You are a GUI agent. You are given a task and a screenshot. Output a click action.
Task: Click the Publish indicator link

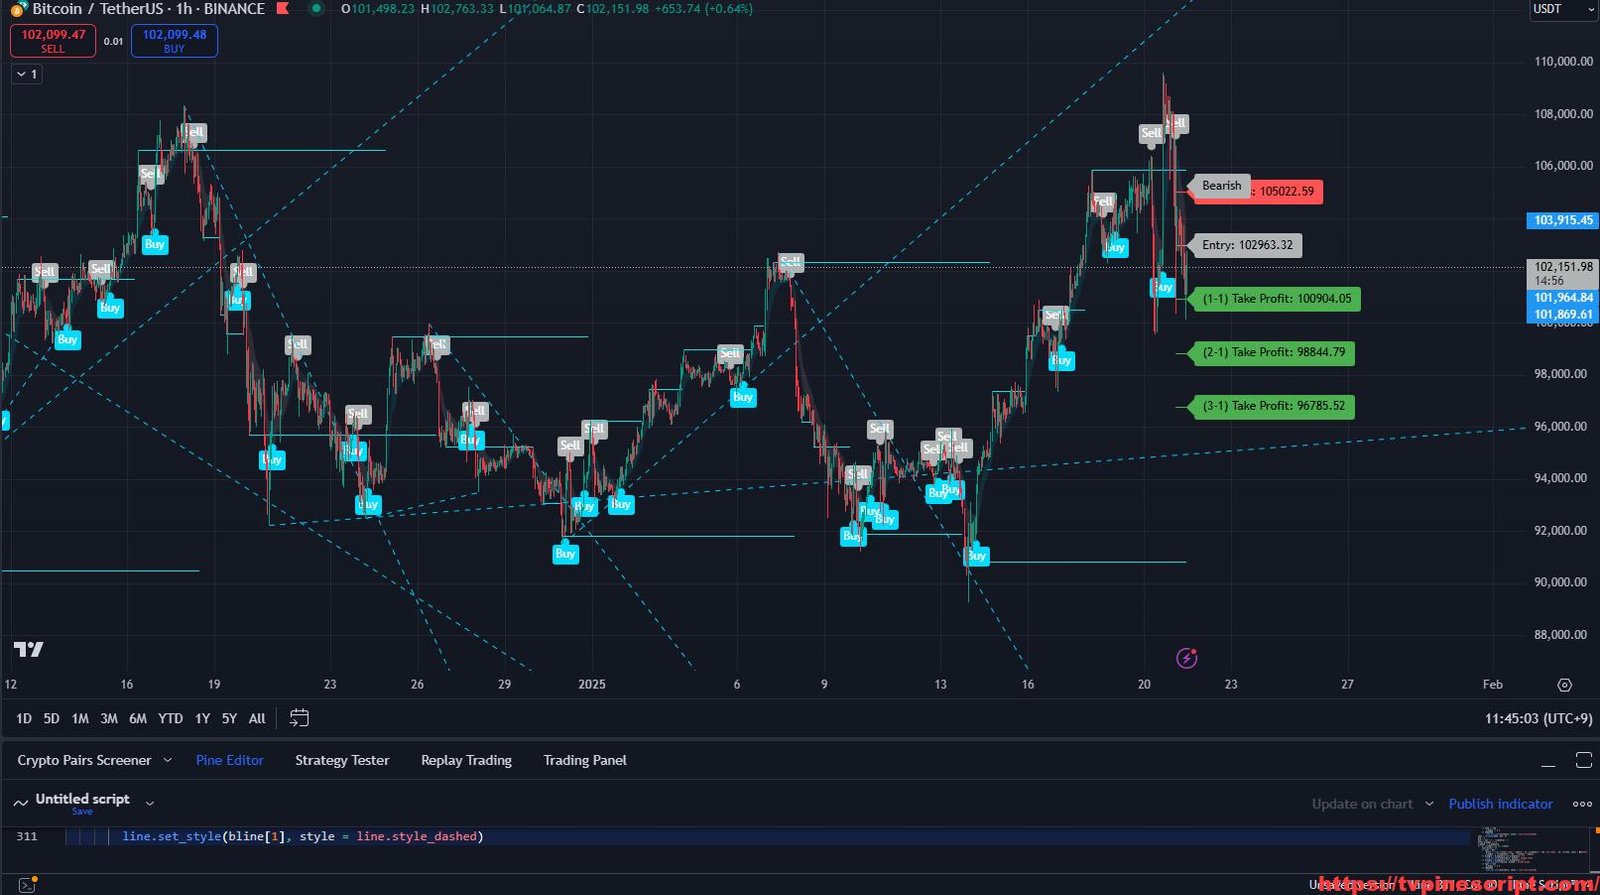pos(1500,804)
